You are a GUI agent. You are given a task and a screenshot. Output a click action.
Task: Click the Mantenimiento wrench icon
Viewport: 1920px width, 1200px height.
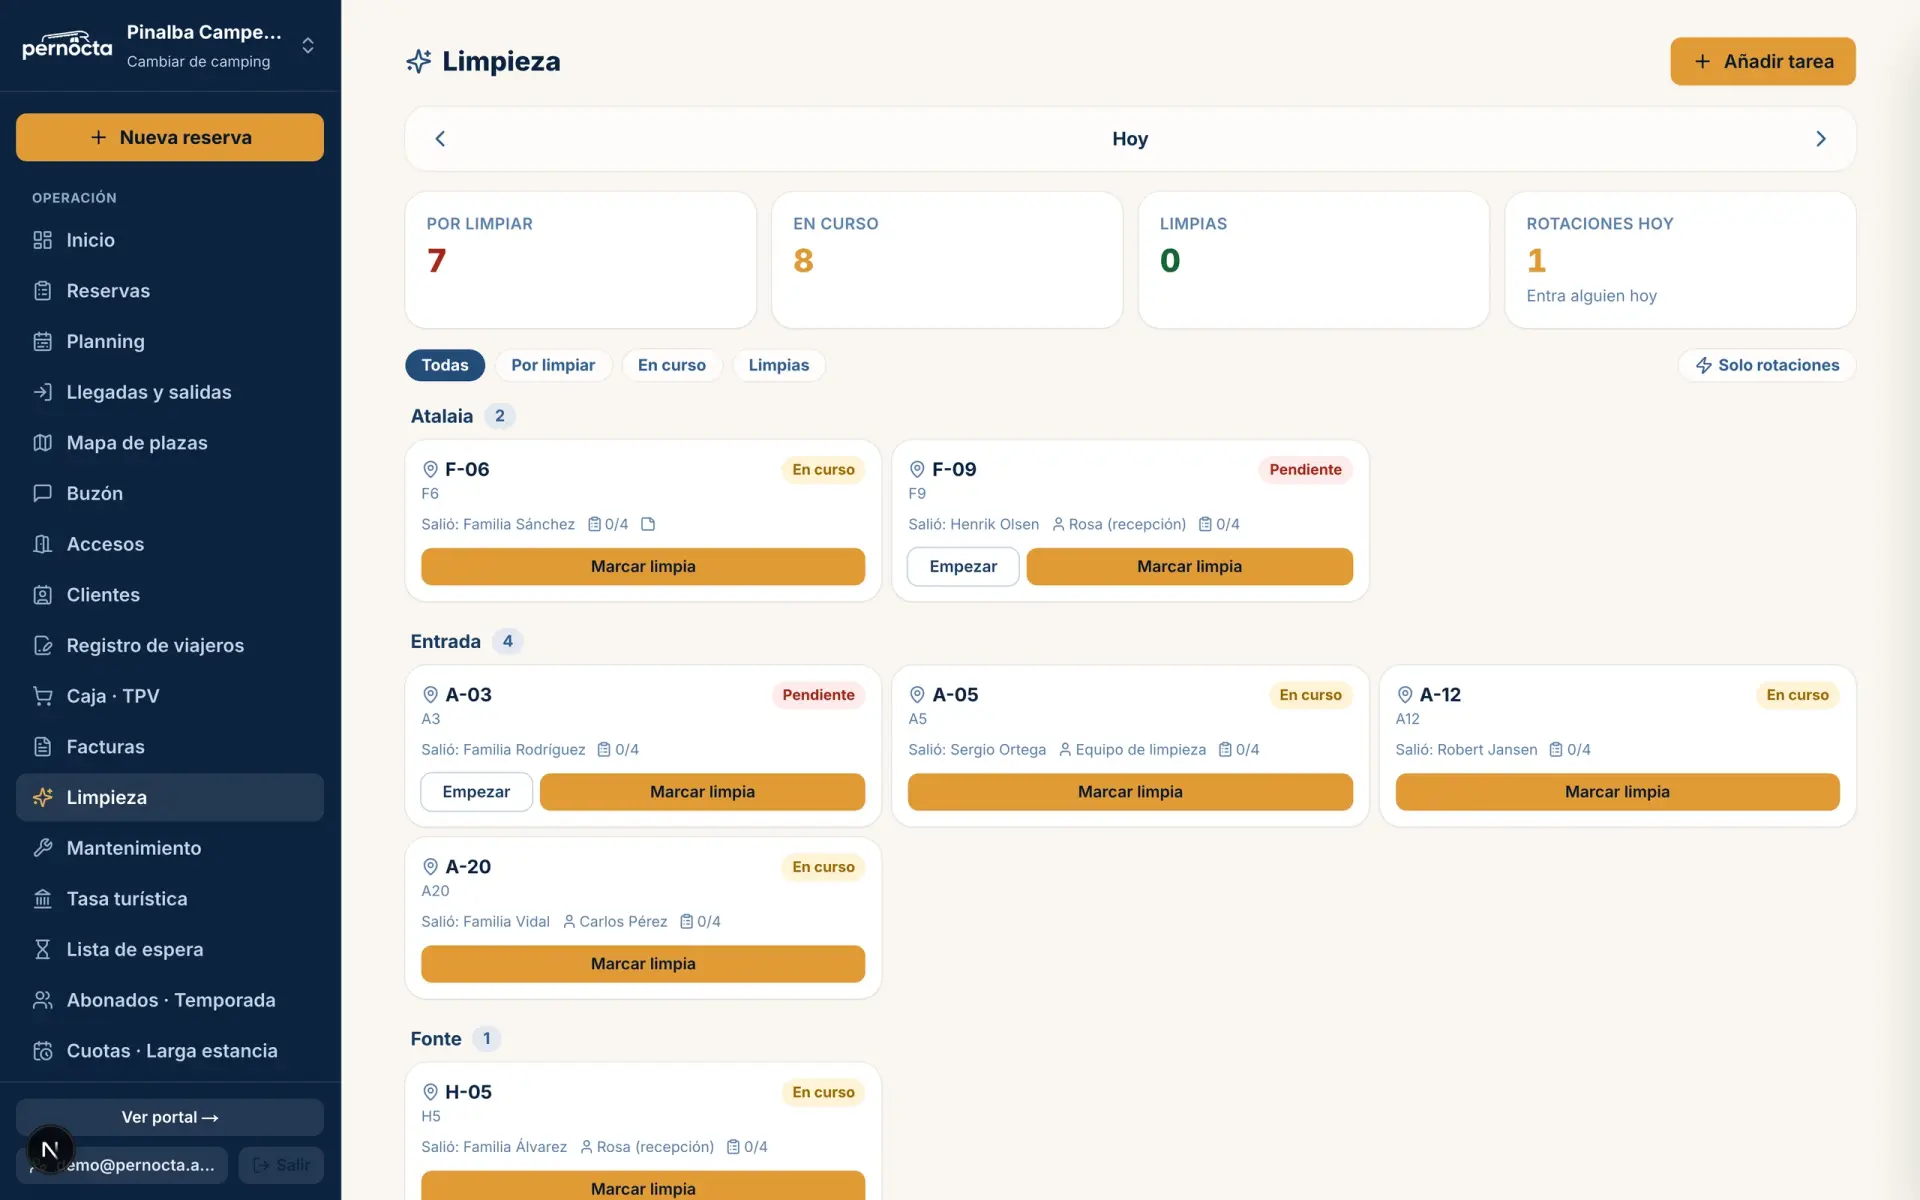pos(42,848)
